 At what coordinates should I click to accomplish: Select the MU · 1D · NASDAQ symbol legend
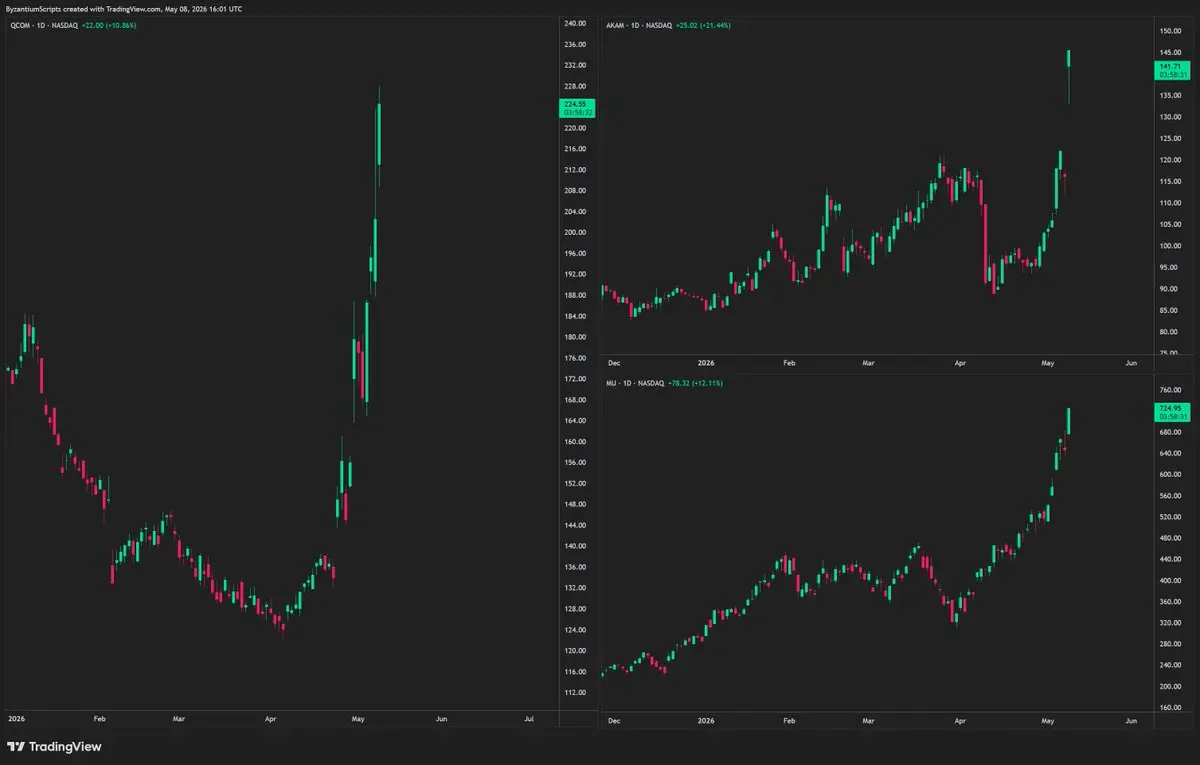635,383
